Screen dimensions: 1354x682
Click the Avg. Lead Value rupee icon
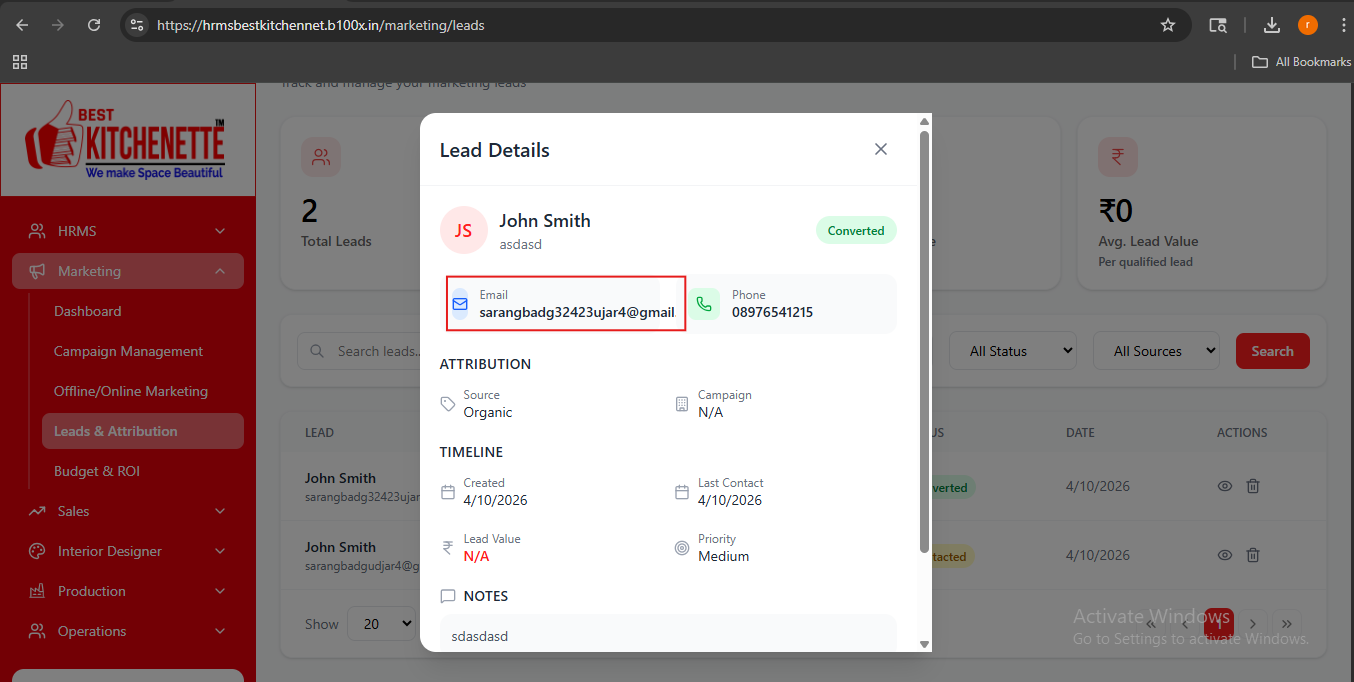click(x=1118, y=157)
